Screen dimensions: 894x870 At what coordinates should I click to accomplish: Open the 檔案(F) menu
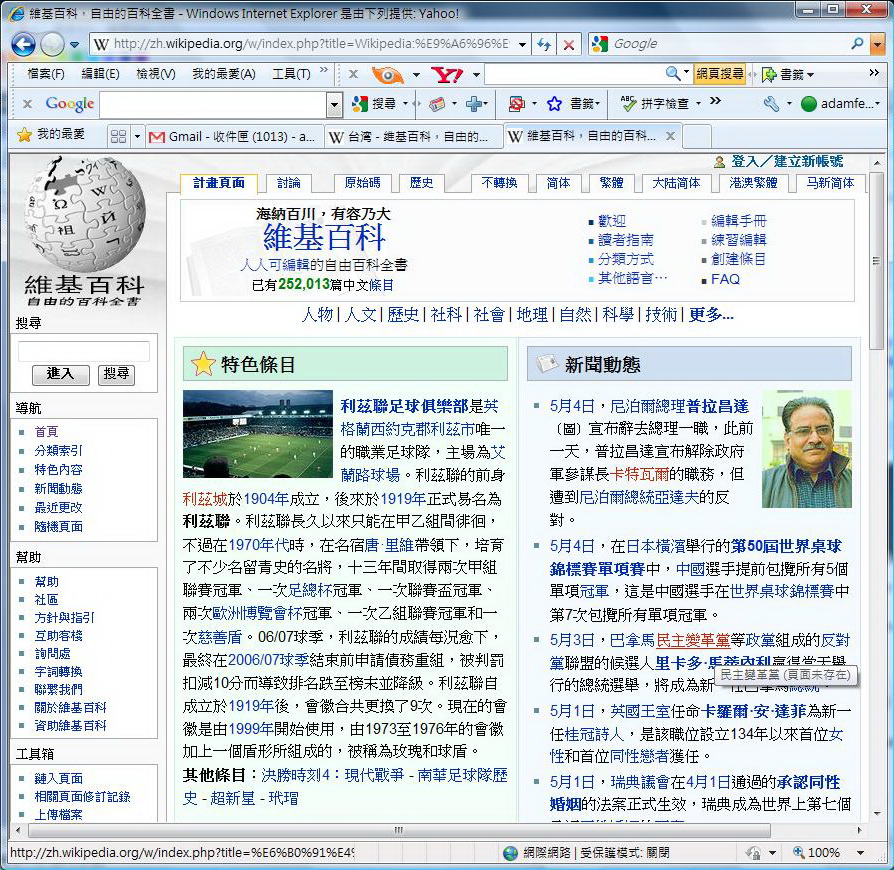(46, 74)
